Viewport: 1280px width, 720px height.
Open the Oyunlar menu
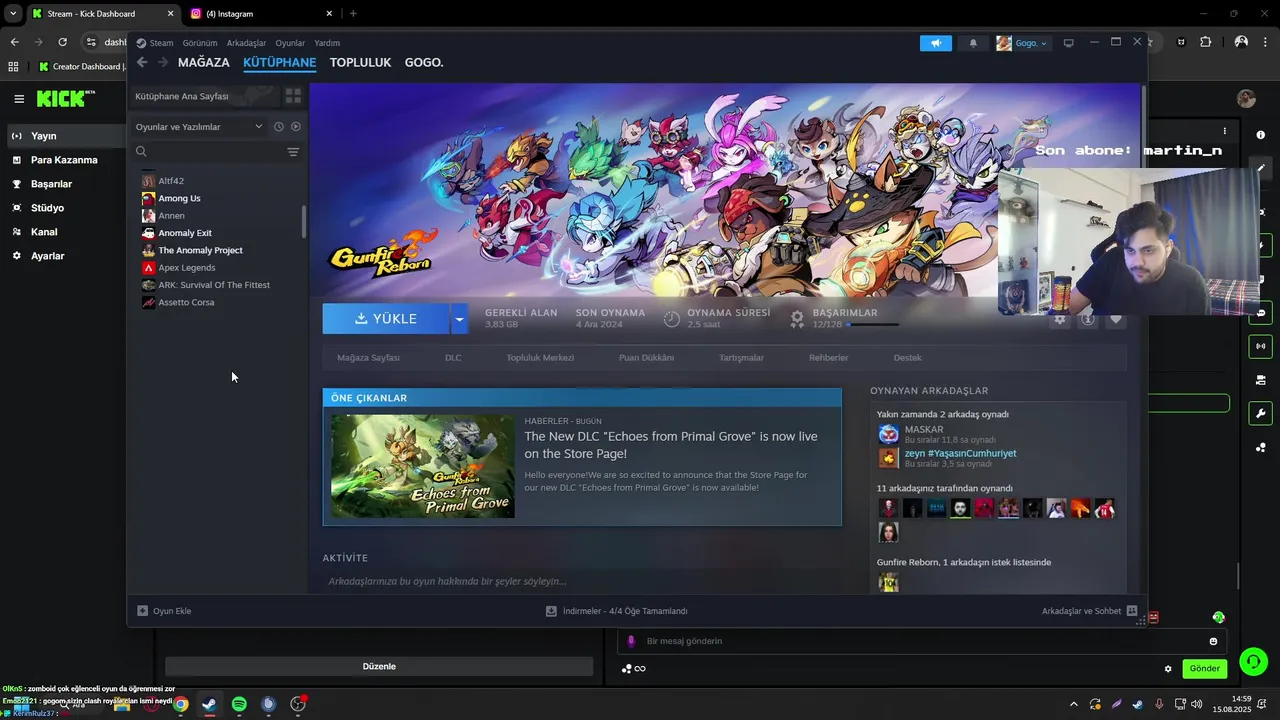pyautogui.click(x=290, y=43)
